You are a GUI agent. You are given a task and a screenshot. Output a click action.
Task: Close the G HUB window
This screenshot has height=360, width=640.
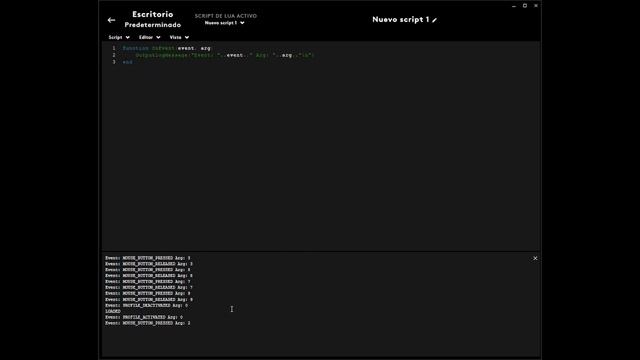coord(536,6)
